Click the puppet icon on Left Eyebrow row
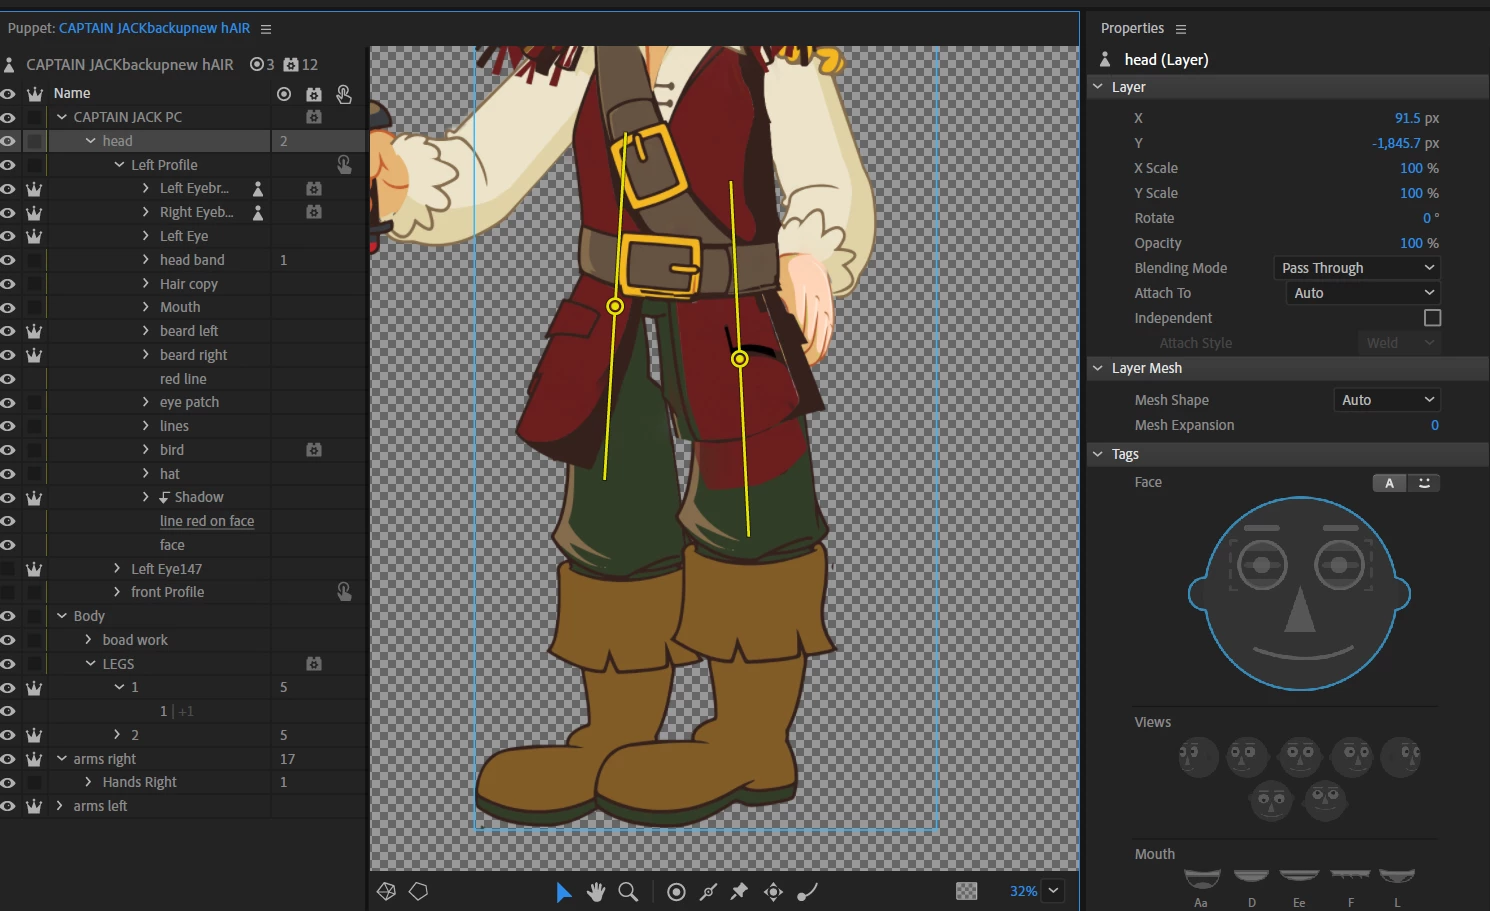 258,188
